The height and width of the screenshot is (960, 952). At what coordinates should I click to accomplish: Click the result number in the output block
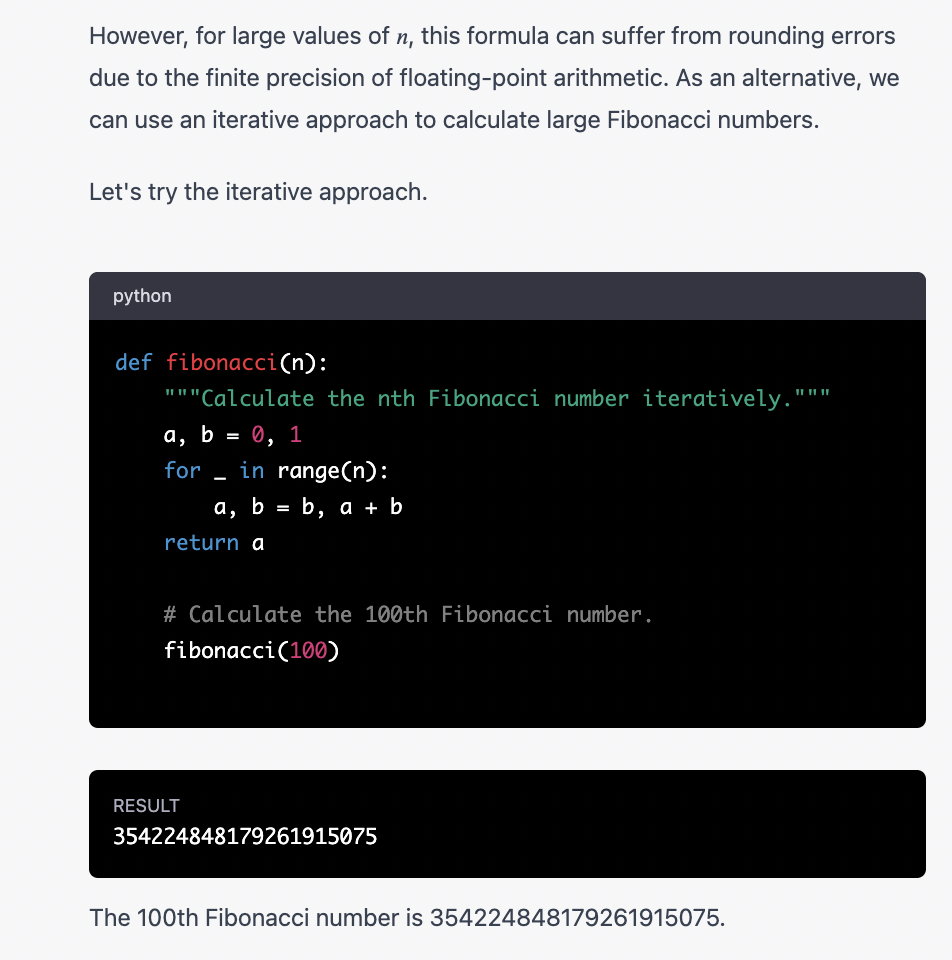coord(245,836)
